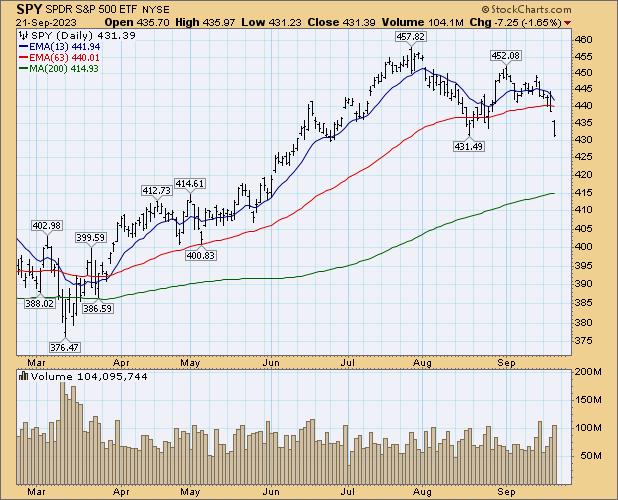
Task: Click the tallest March volume bar
Action: coord(62,433)
